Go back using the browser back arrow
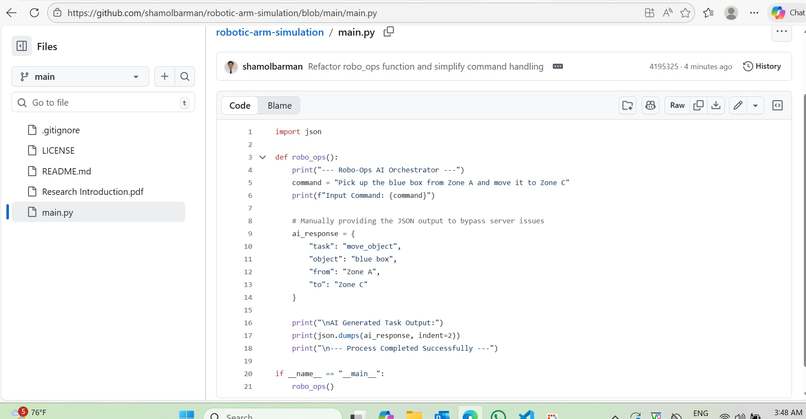This screenshot has width=806, height=419. [x=11, y=13]
